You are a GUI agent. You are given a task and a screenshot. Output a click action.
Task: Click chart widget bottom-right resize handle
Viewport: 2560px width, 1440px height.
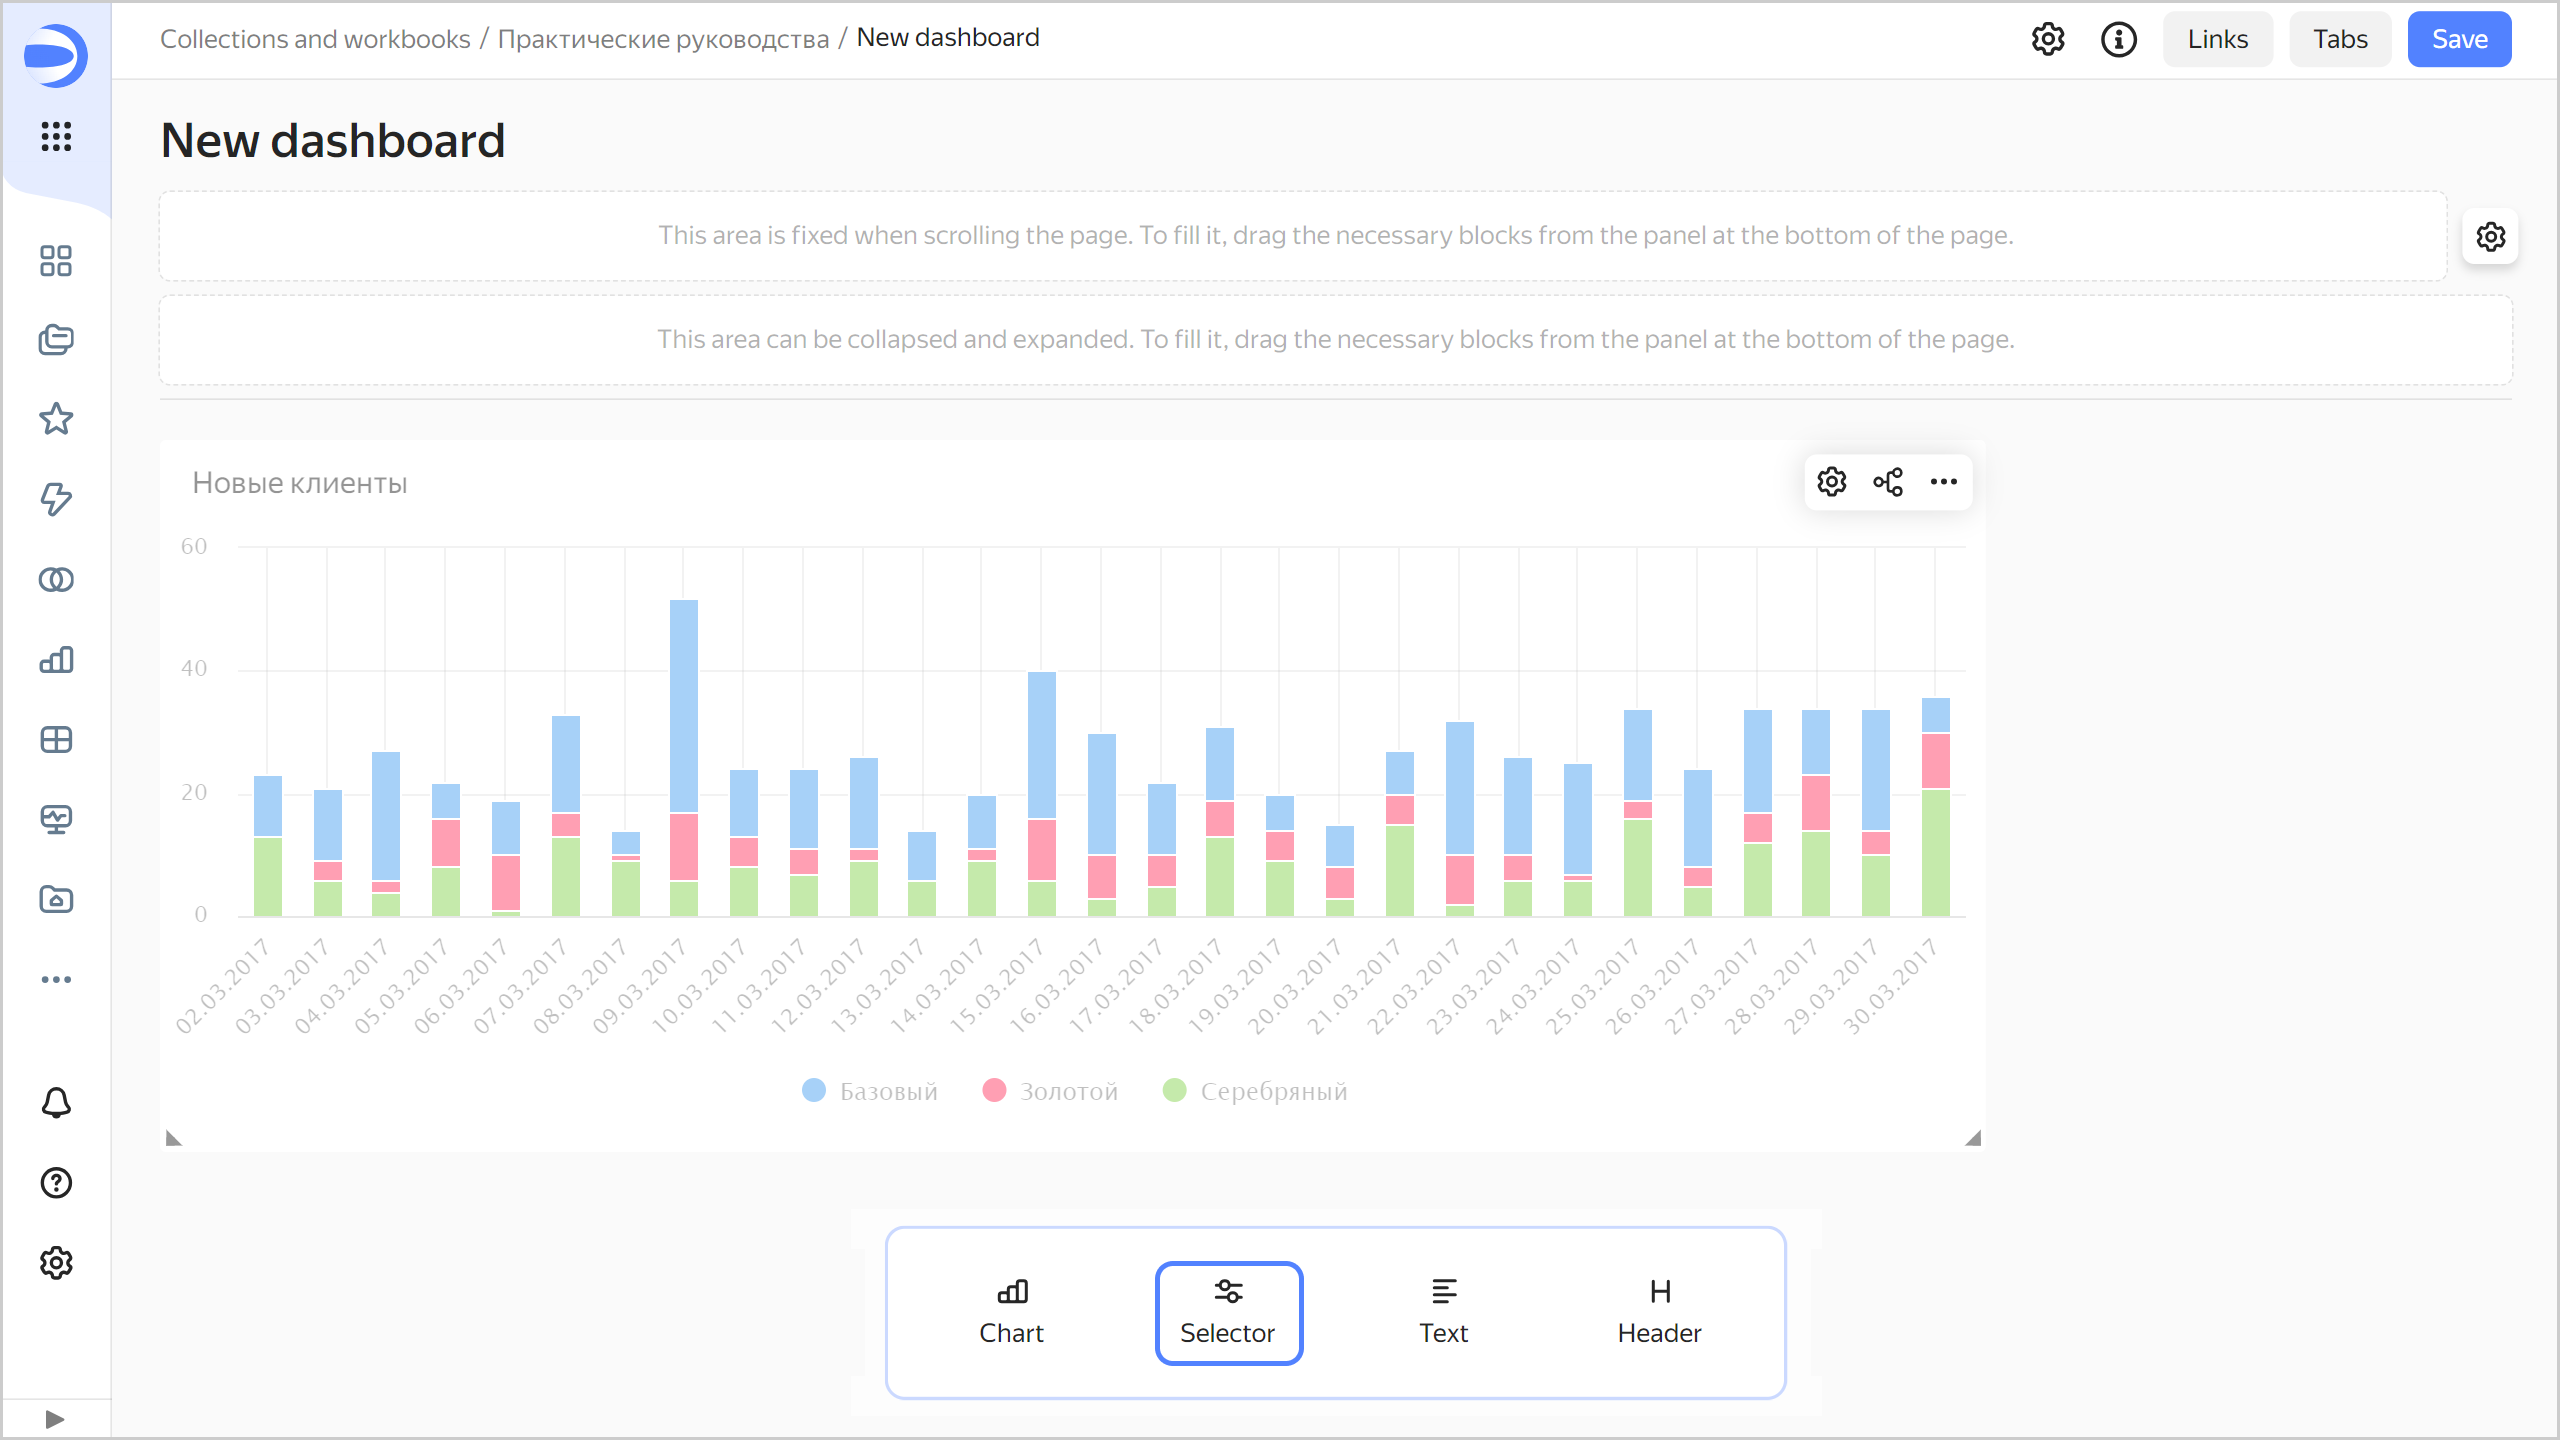[1973, 1138]
